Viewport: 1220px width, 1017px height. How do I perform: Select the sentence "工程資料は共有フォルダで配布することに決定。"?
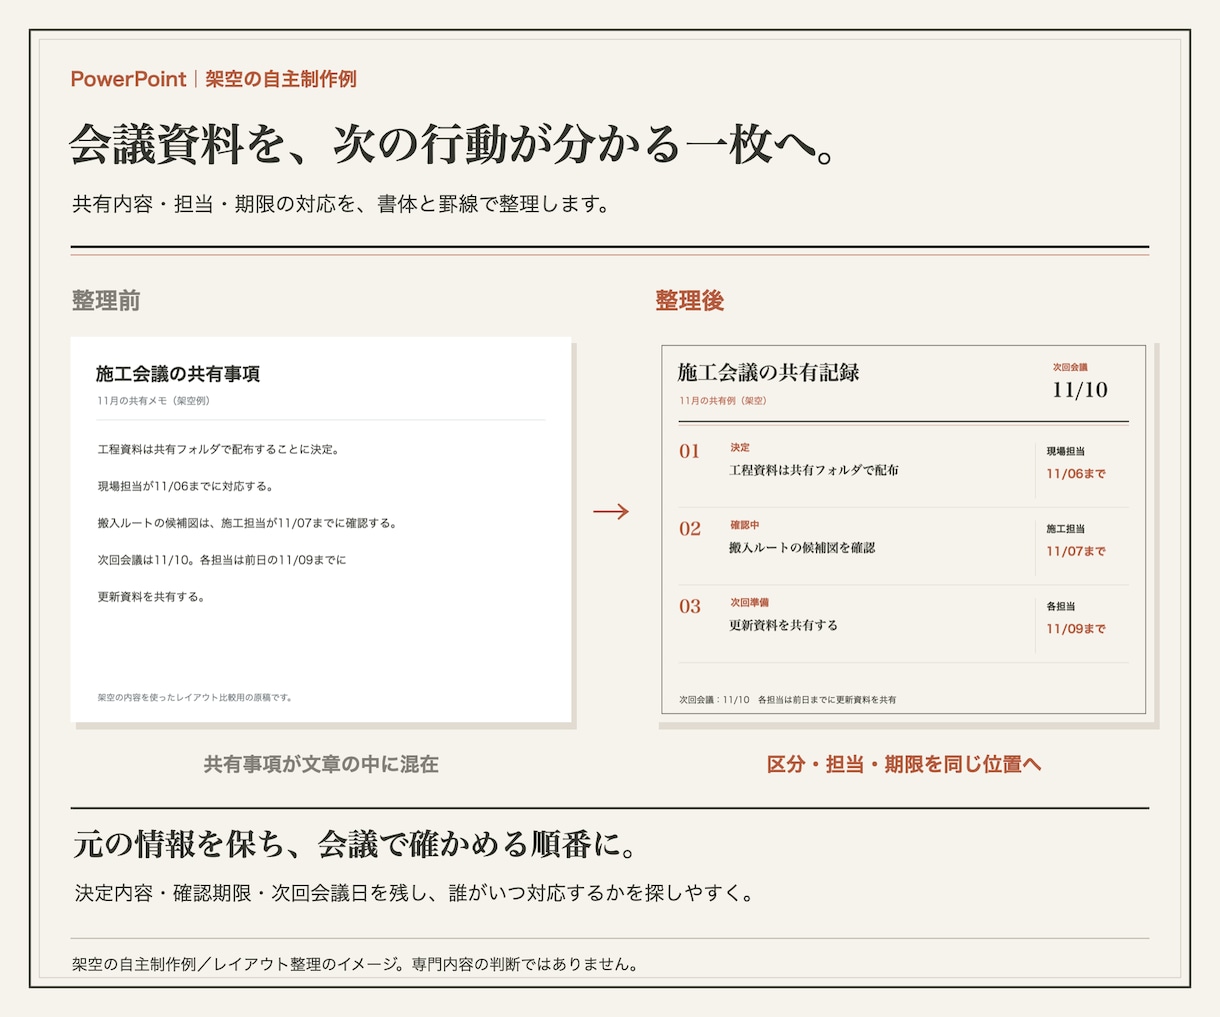(219, 450)
